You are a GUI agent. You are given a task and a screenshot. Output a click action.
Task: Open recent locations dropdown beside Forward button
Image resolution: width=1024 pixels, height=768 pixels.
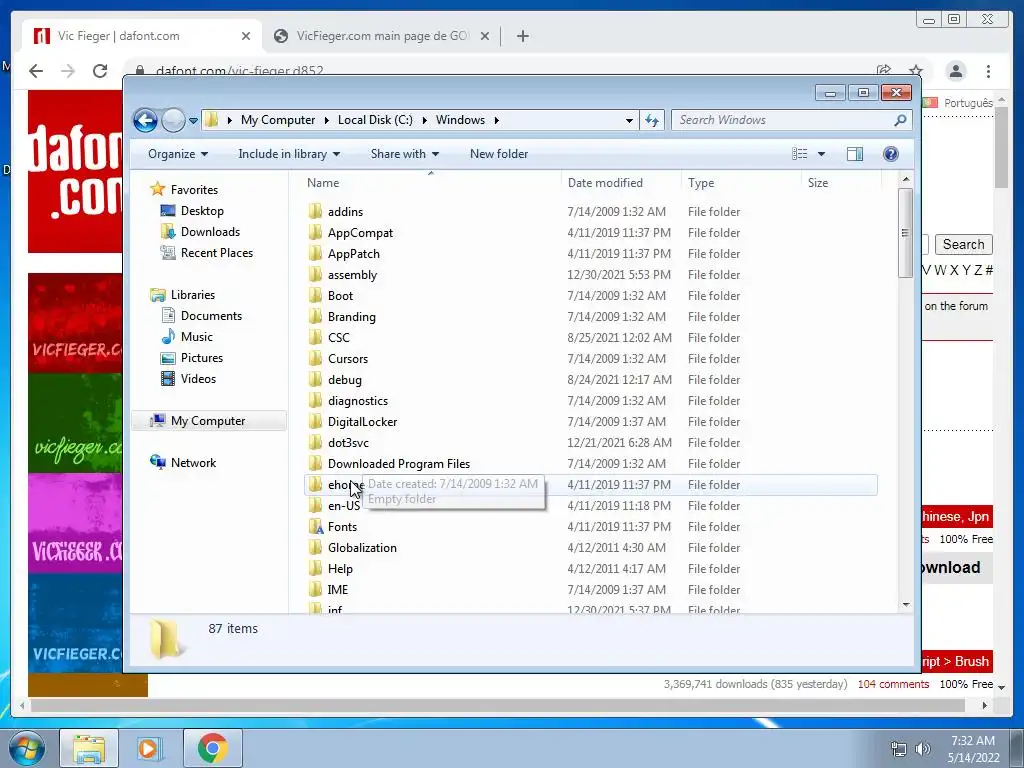pos(193,121)
